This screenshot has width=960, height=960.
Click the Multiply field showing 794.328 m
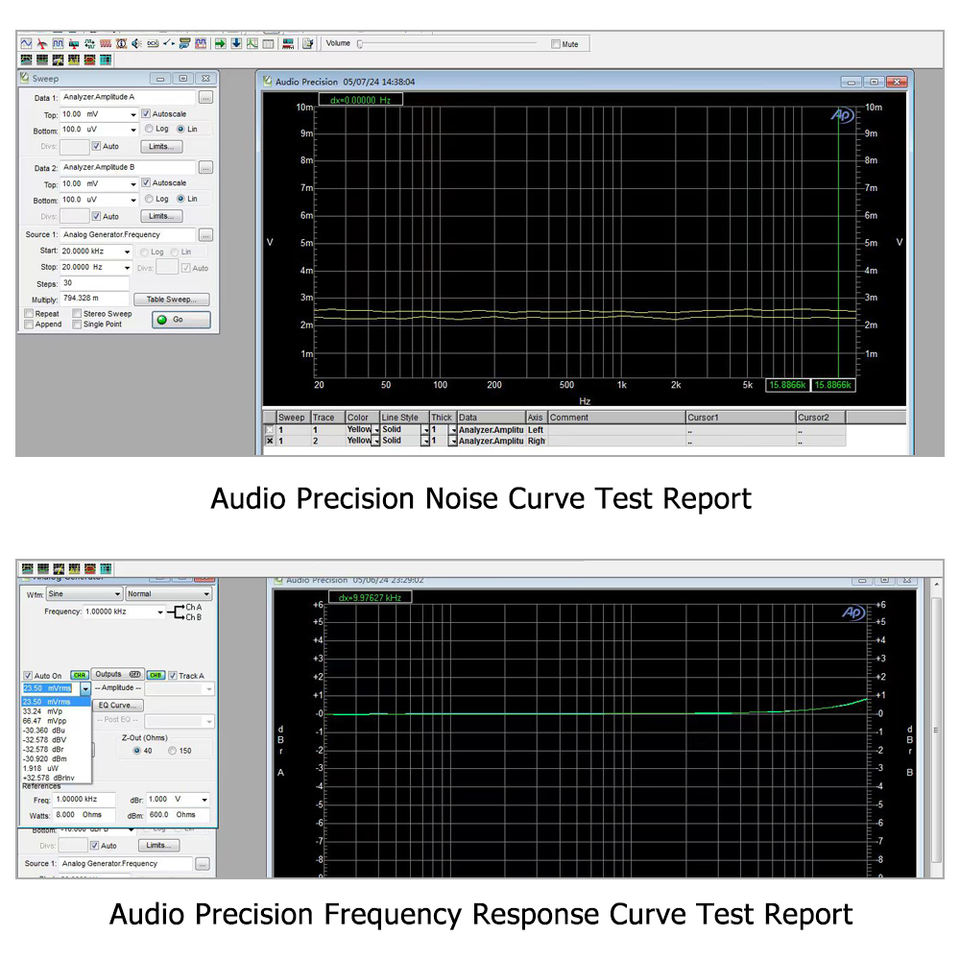(x=94, y=299)
